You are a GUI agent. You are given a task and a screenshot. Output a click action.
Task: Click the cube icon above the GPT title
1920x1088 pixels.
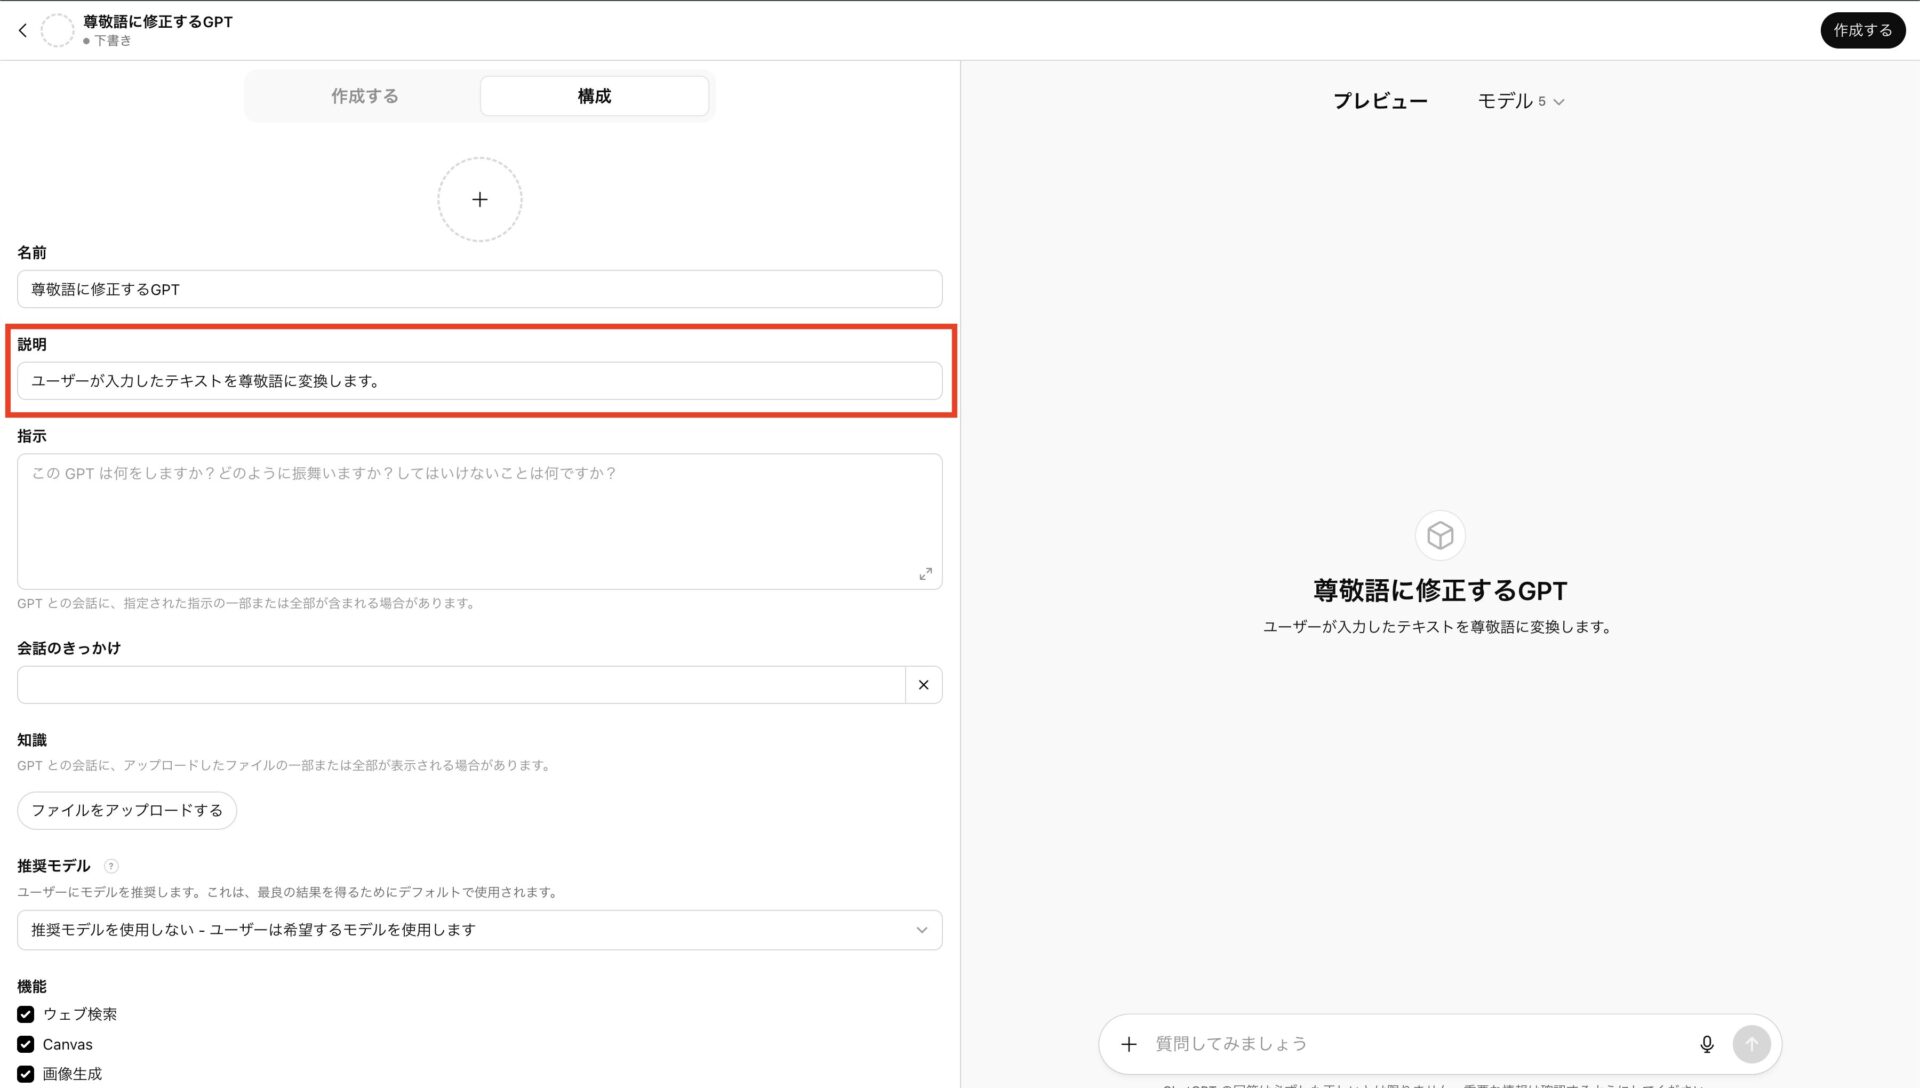pyautogui.click(x=1439, y=535)
